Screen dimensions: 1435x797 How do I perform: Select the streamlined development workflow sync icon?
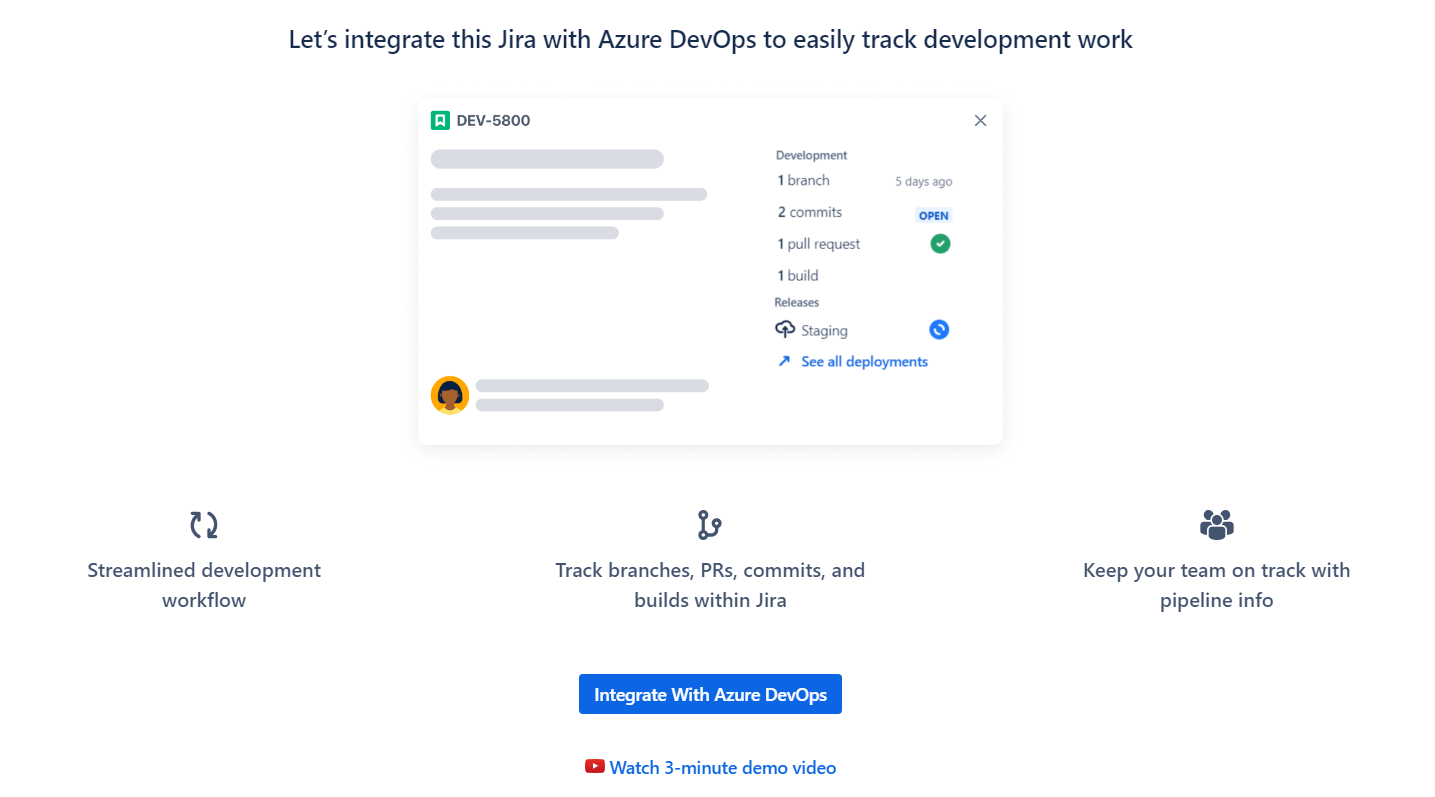coord(204,524)
